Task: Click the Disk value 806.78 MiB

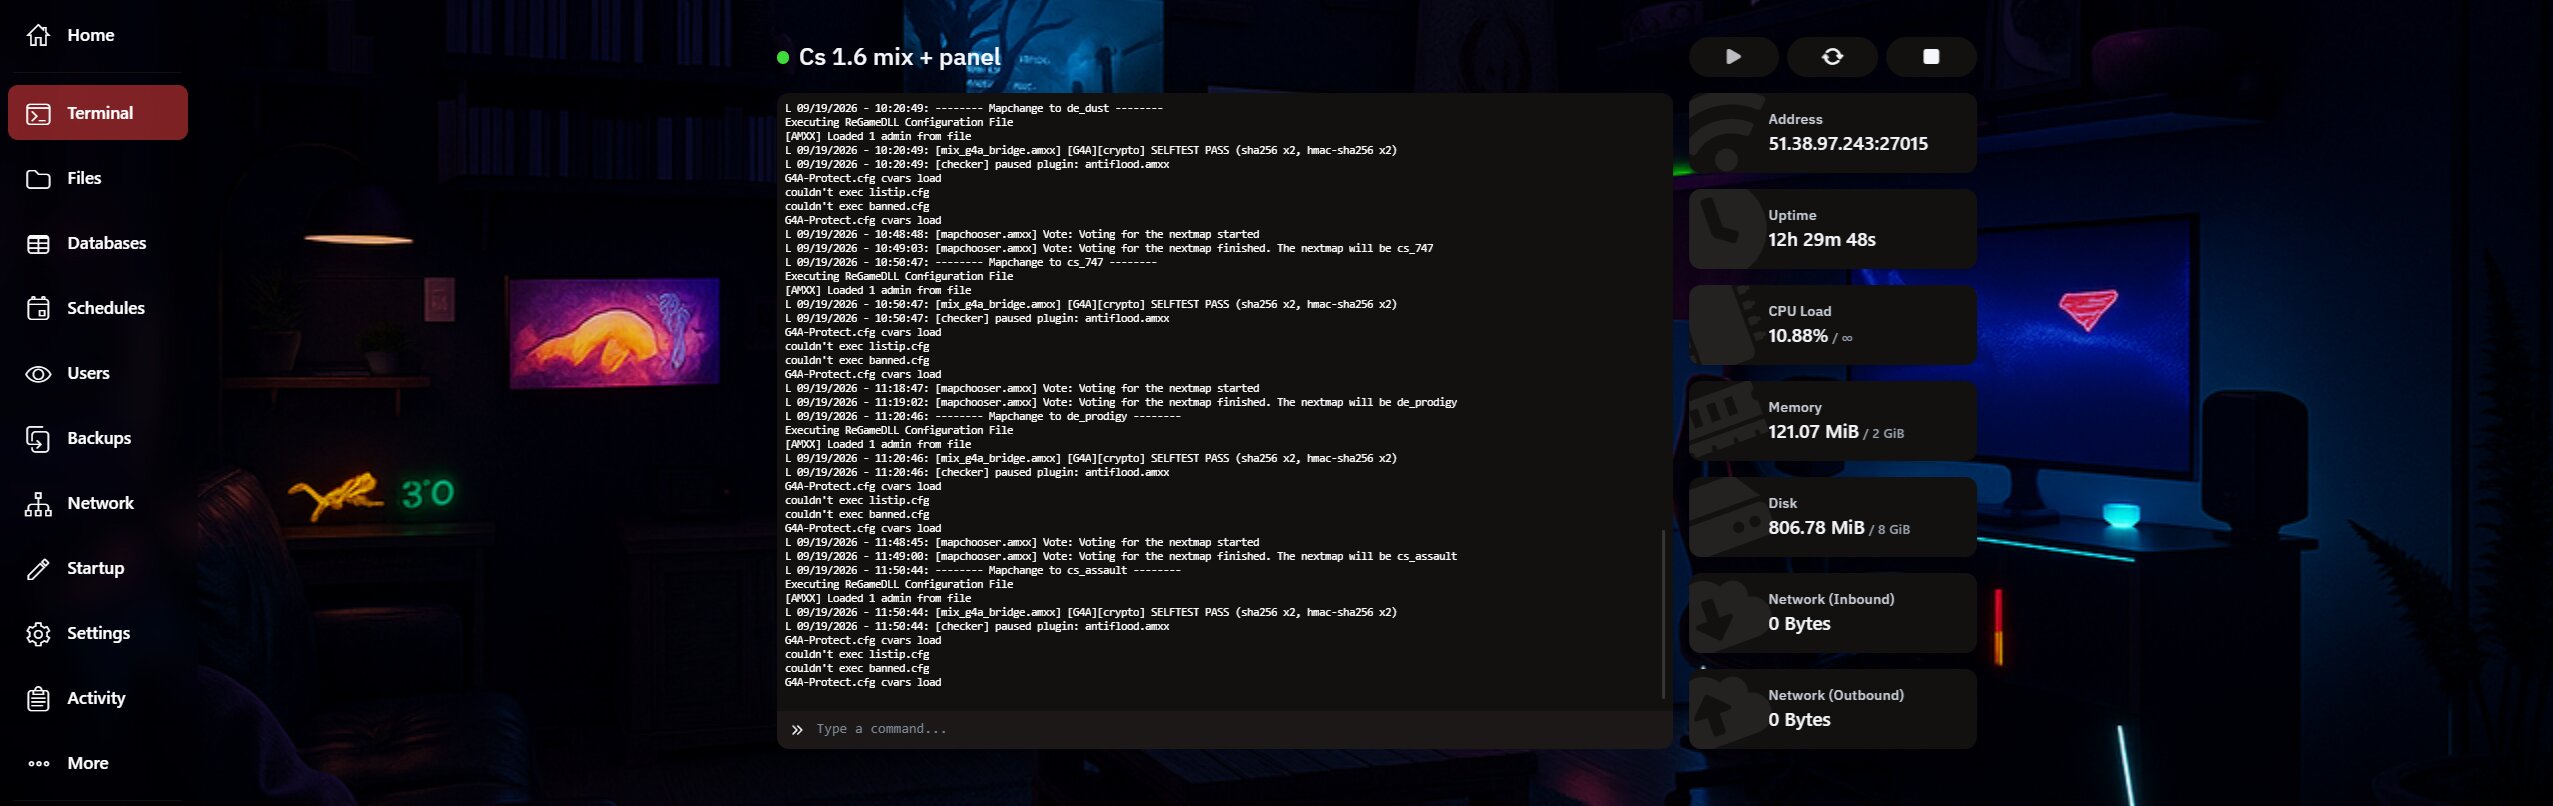Action: [x=1816, y=528]
